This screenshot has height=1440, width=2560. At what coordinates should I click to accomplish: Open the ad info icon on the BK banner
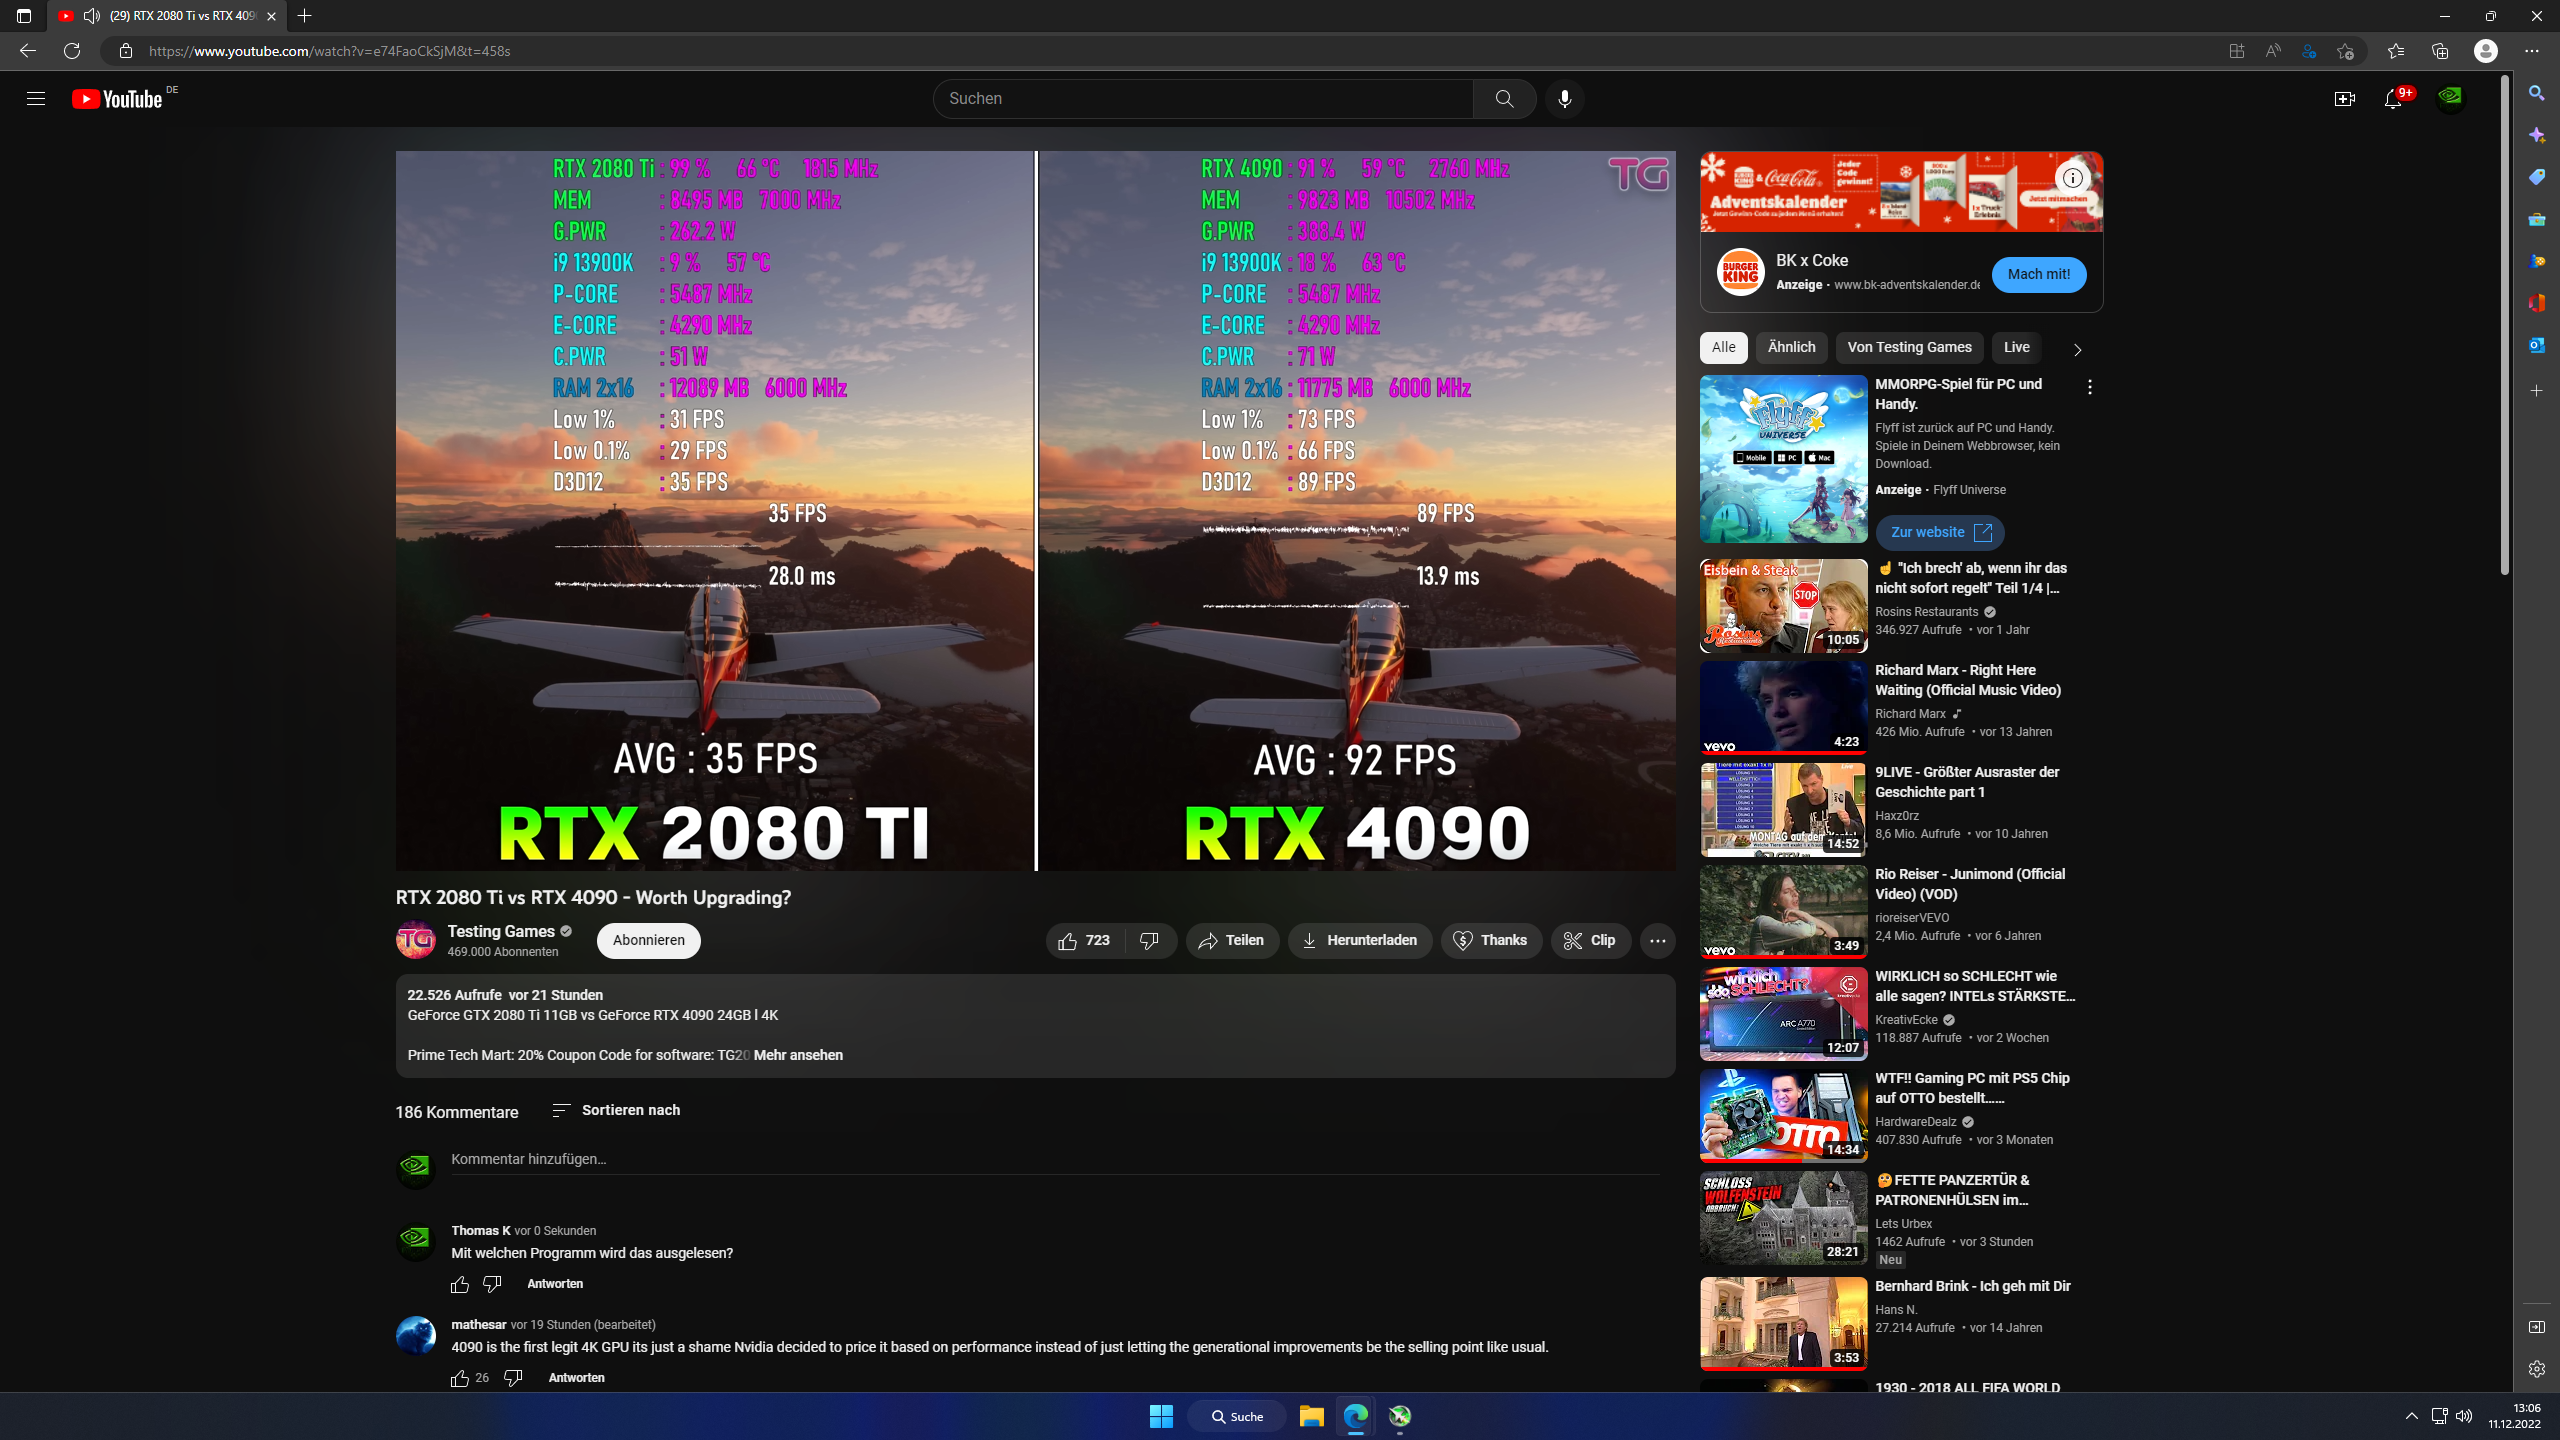pyautogui.click(x=2073, y=178)
